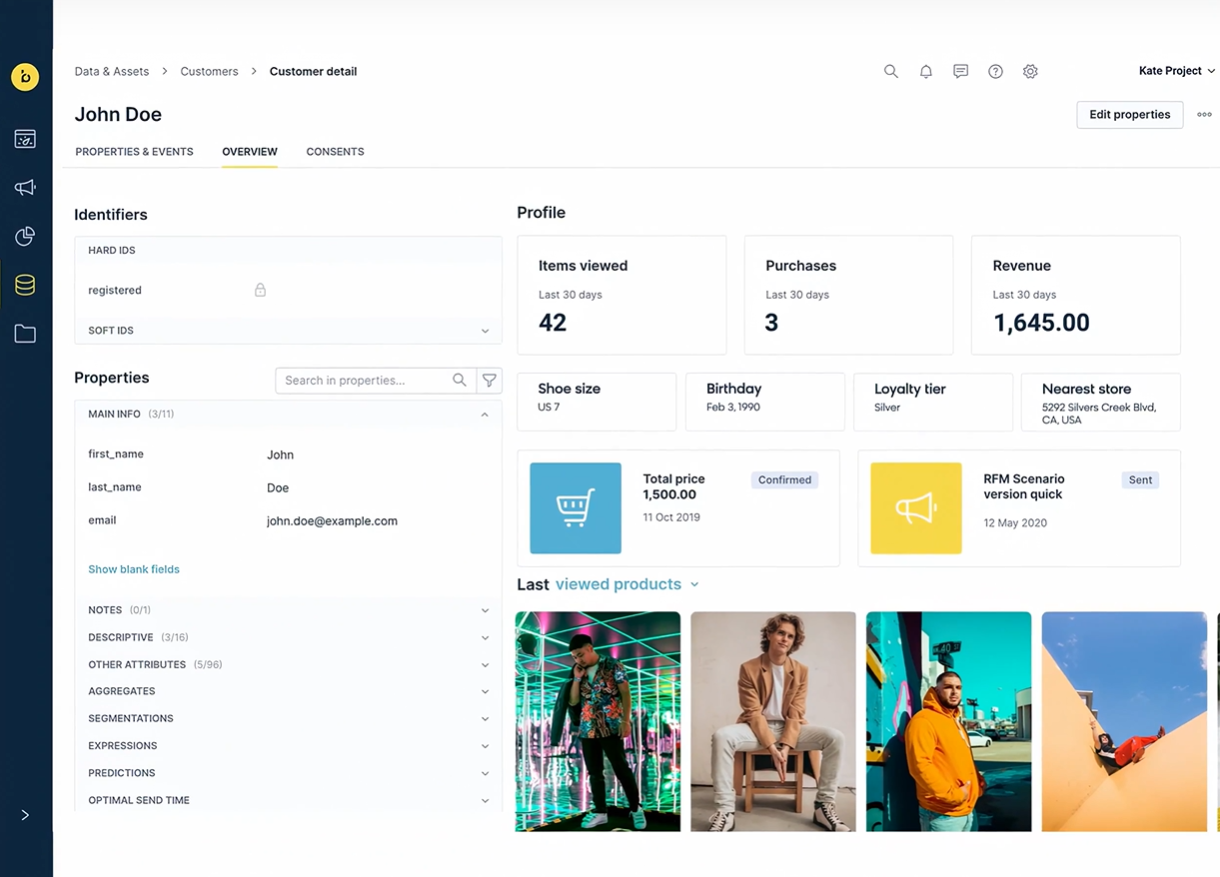Screen dimensions: 1220x877
Task: Click the Shoe size card
Action: 597,402
